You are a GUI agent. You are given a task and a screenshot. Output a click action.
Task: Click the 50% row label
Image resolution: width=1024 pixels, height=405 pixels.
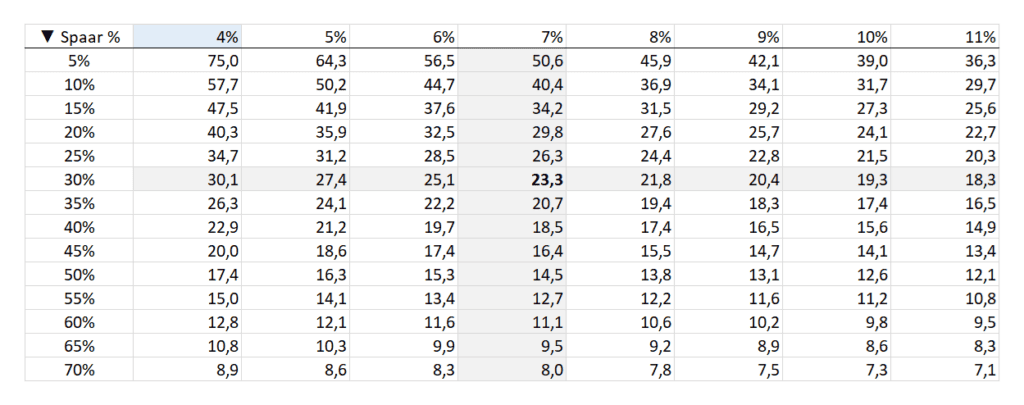[78, 275]
